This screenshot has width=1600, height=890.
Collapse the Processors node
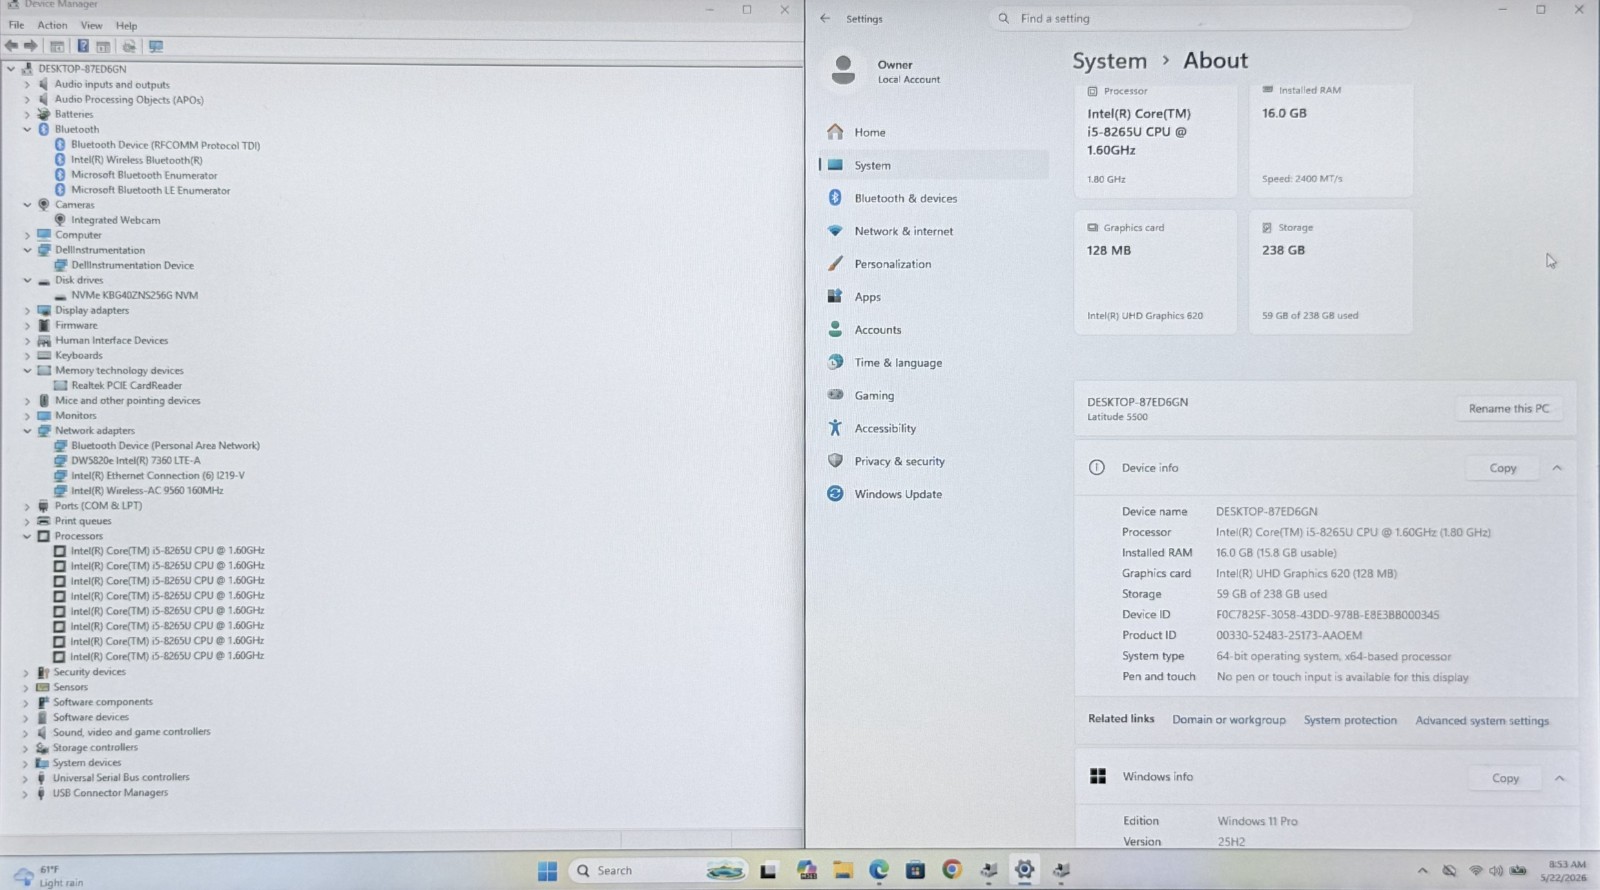27,537
